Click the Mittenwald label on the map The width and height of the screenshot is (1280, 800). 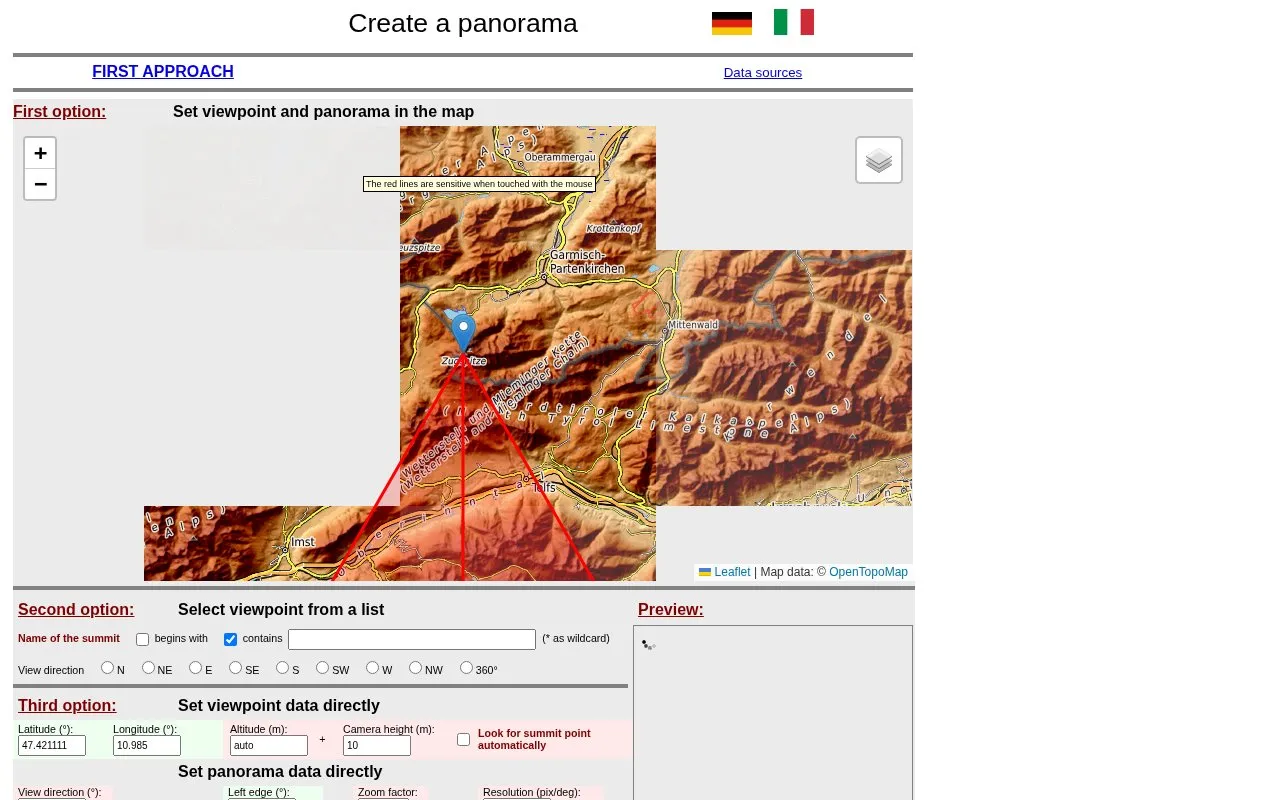[693, 325]
